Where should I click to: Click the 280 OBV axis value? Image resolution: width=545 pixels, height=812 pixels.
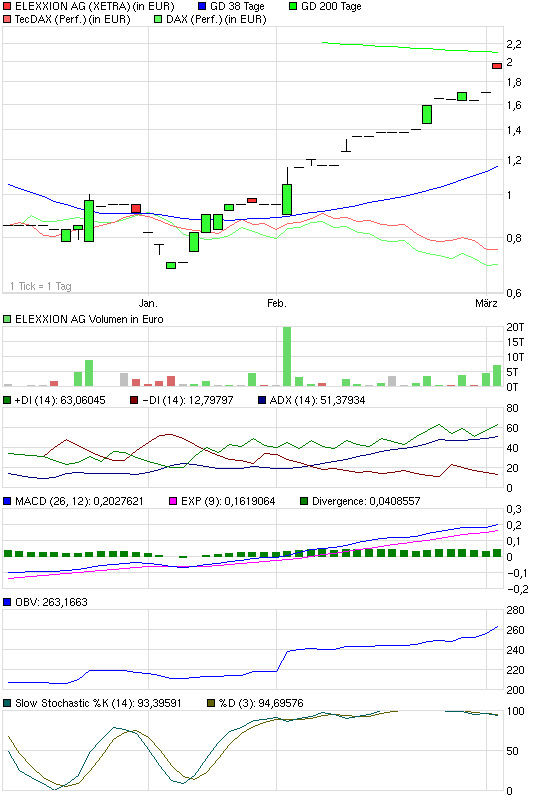[515, 610]
